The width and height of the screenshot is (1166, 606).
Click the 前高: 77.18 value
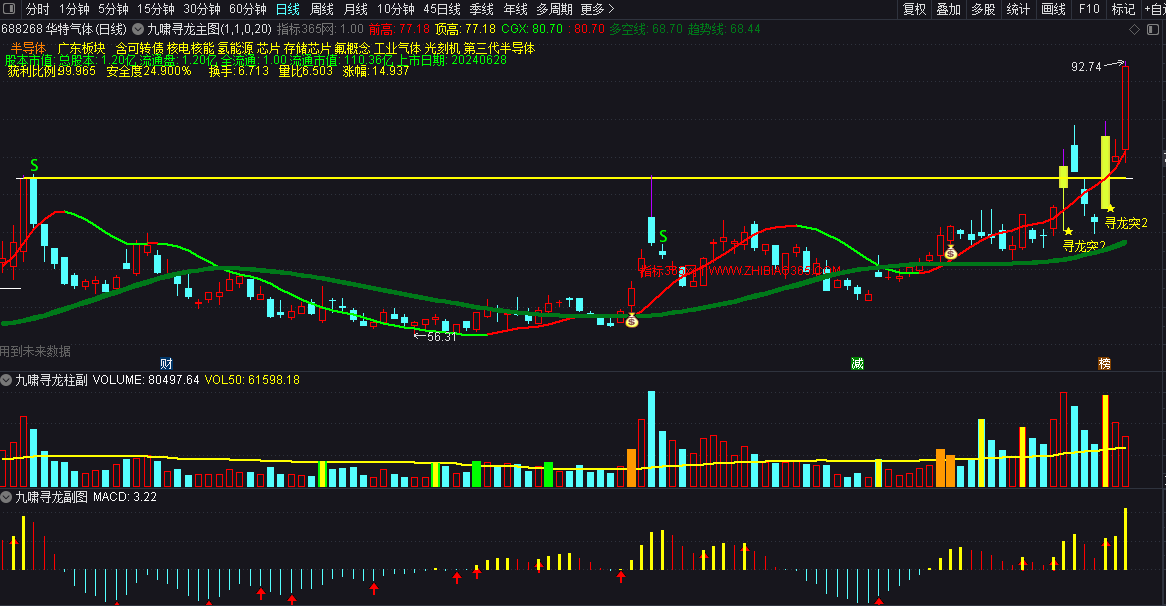399,29
